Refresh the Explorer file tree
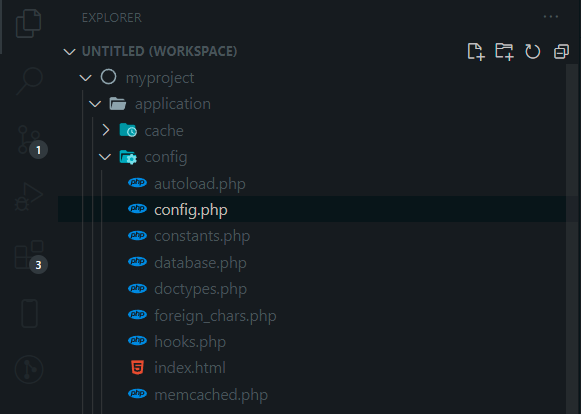 pos(532,51)
